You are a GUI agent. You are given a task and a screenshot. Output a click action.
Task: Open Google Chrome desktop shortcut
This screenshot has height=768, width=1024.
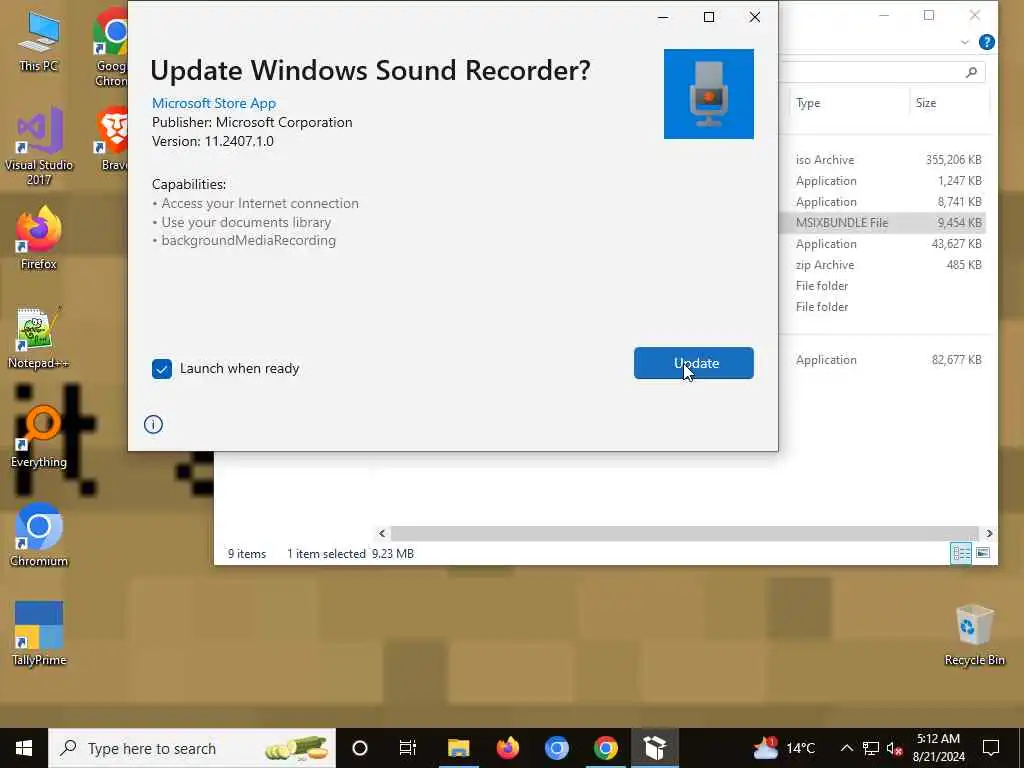[112, 48]
